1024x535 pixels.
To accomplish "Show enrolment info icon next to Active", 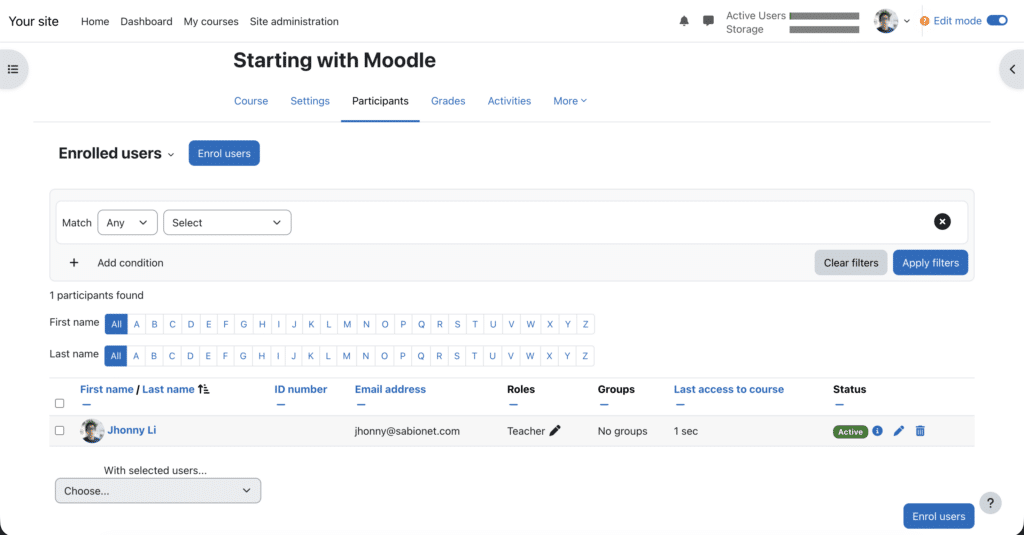I will [877, 430].
